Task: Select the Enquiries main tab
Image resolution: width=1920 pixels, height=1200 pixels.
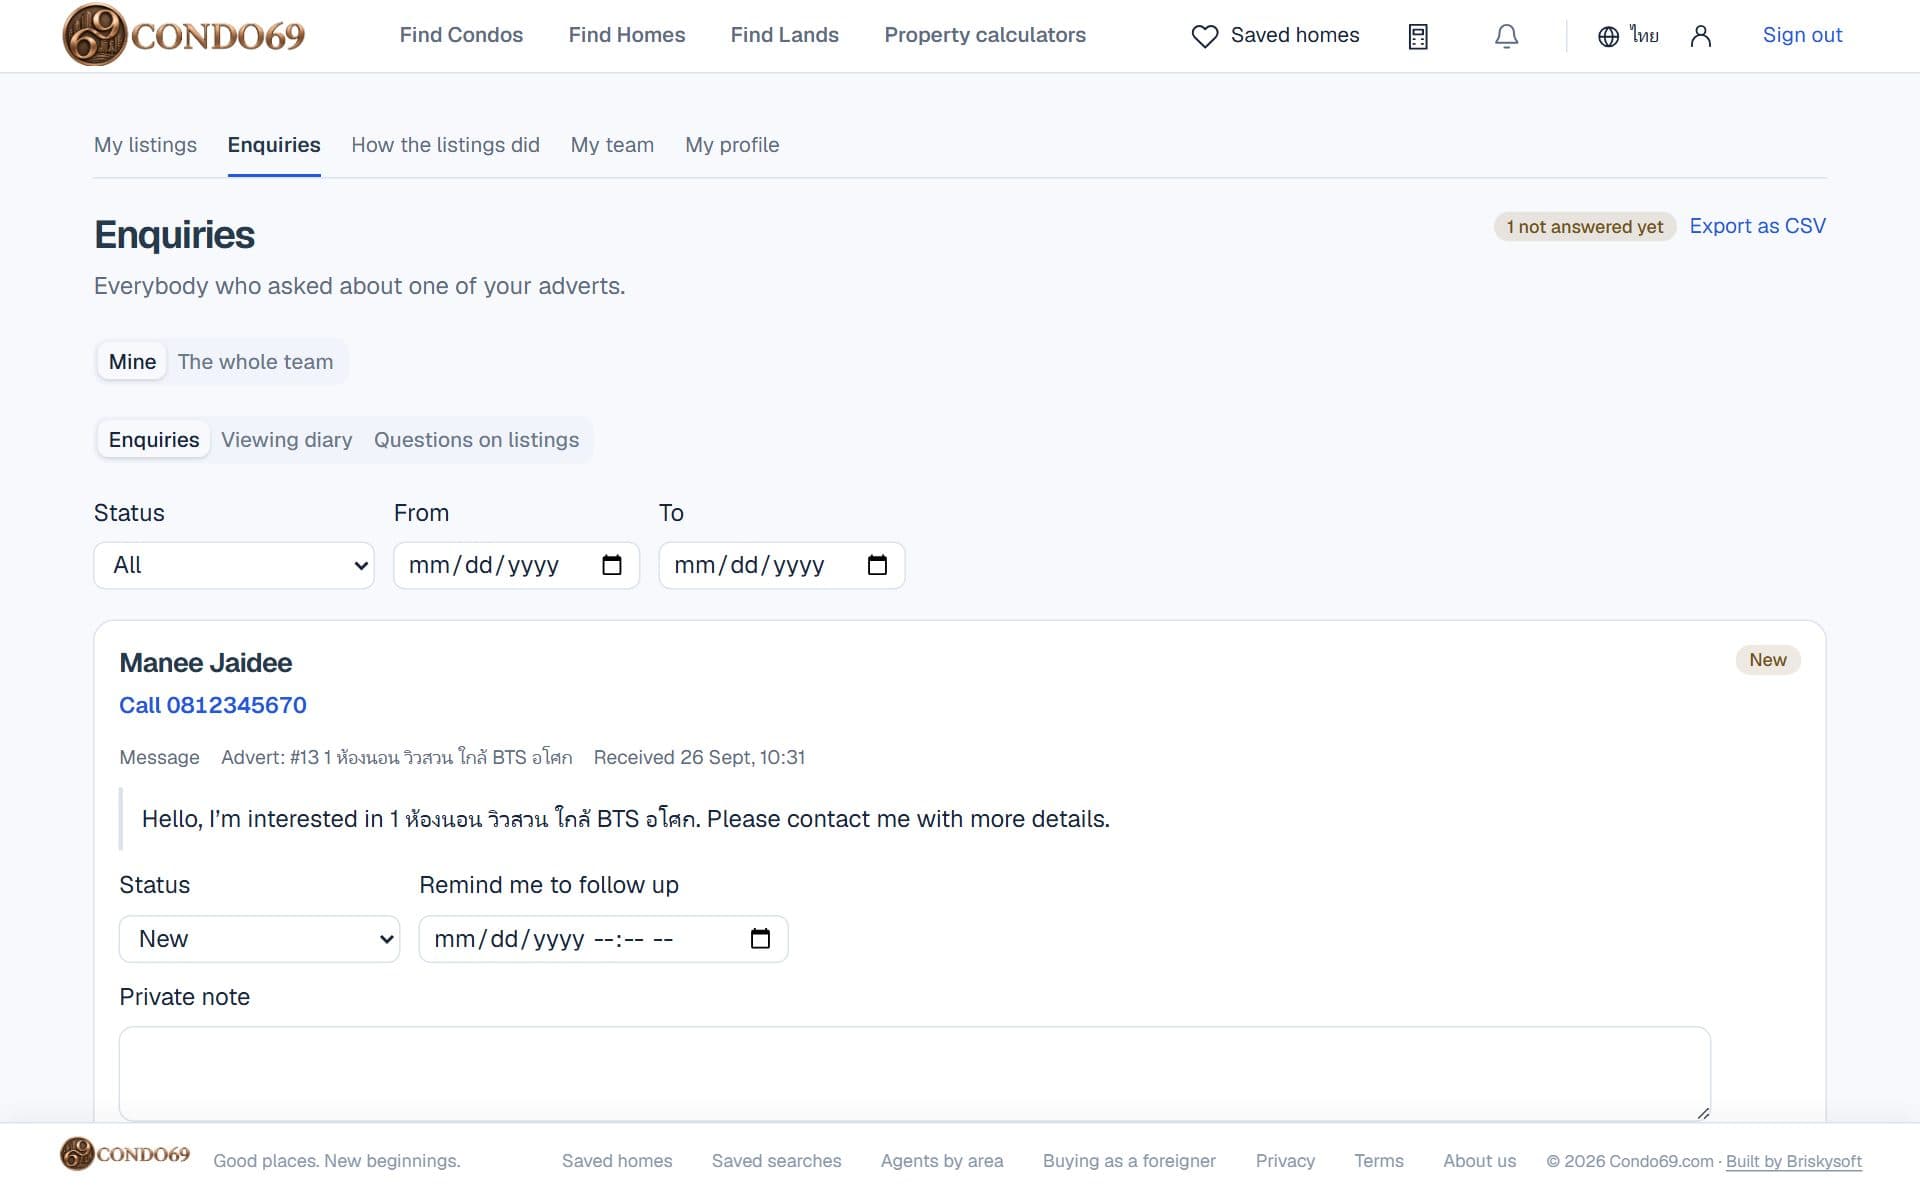Action: click(x=274, y=145)
